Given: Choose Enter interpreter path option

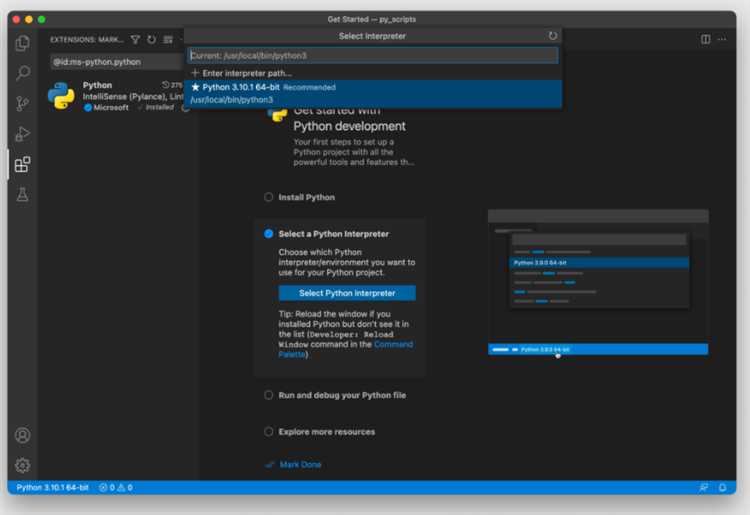Looking at the screenshot, I should point(373,73).
